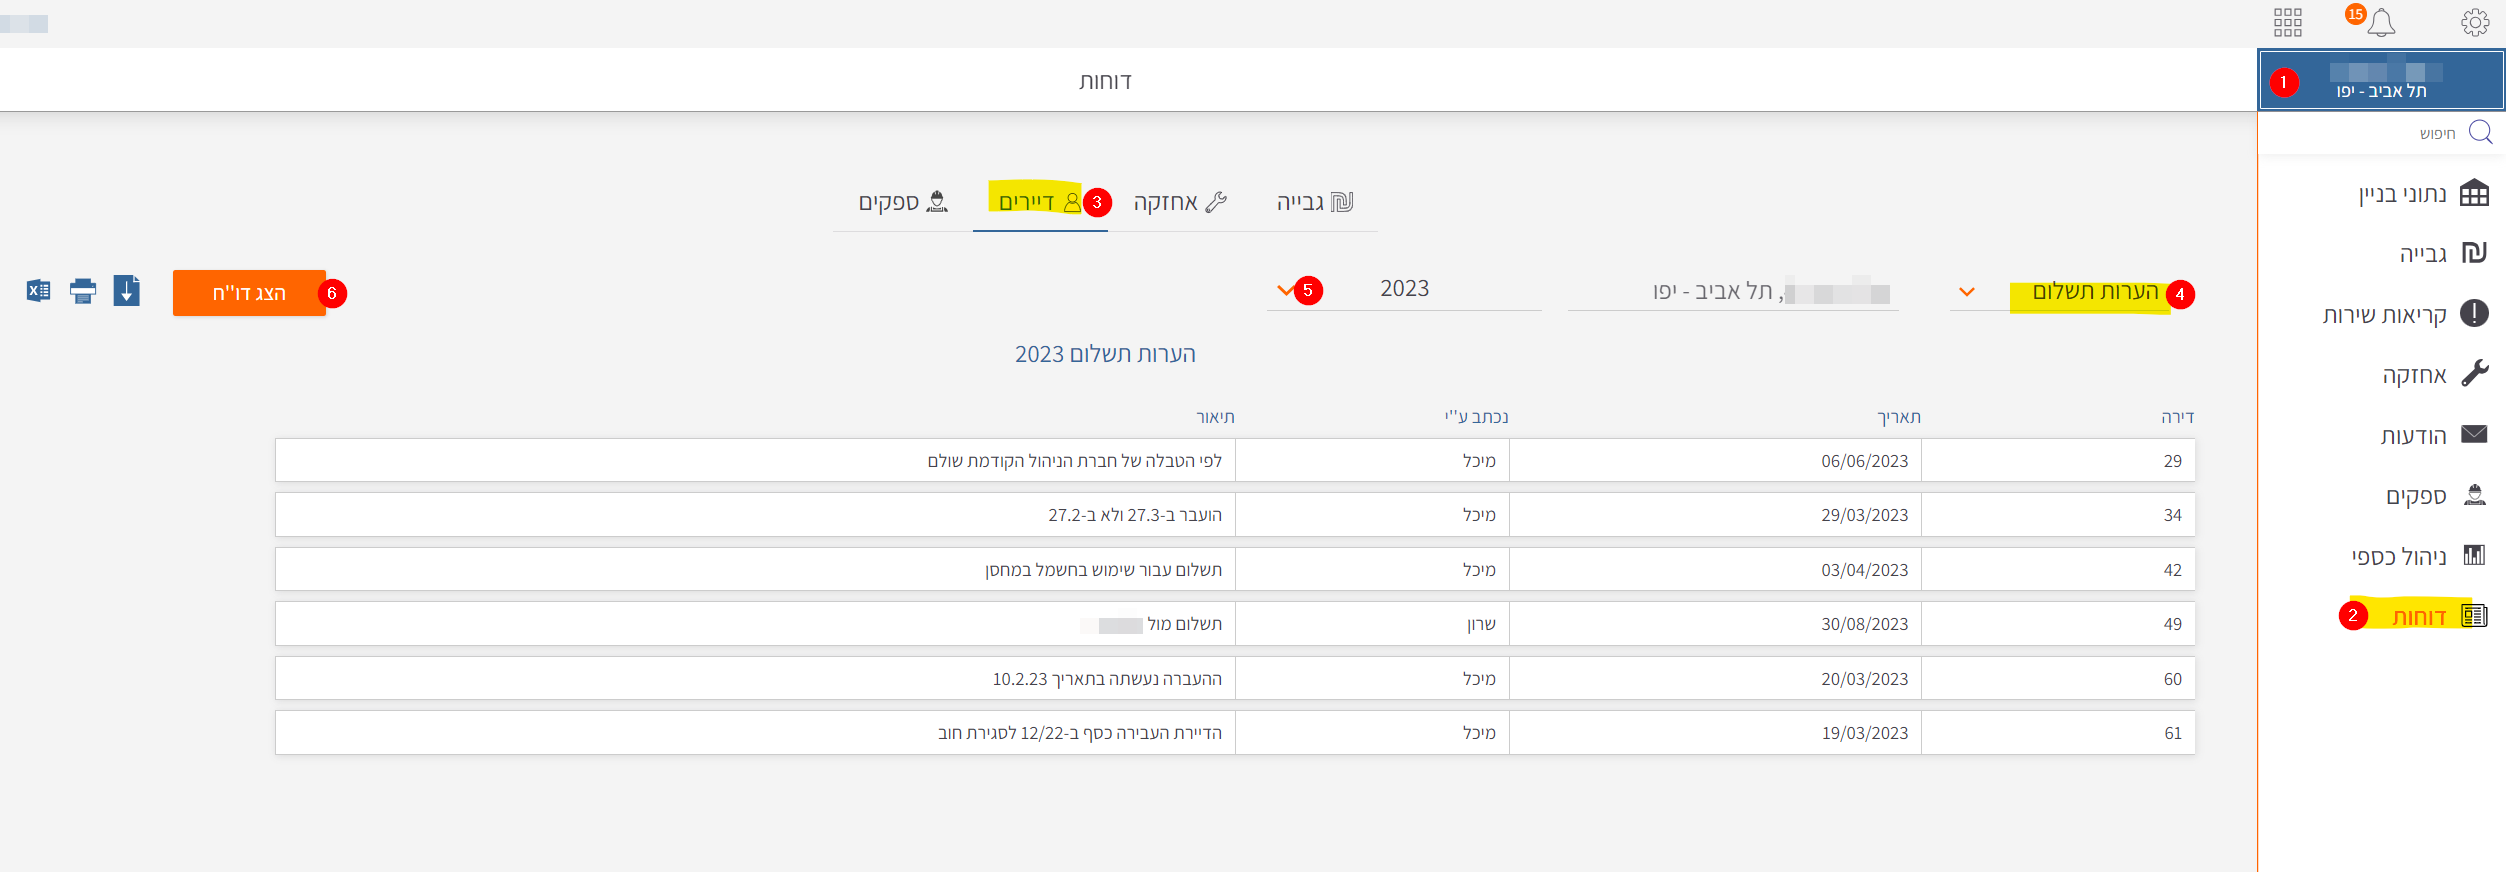
Task: Click the search magnifier icon
Action: coord(2480,132)
